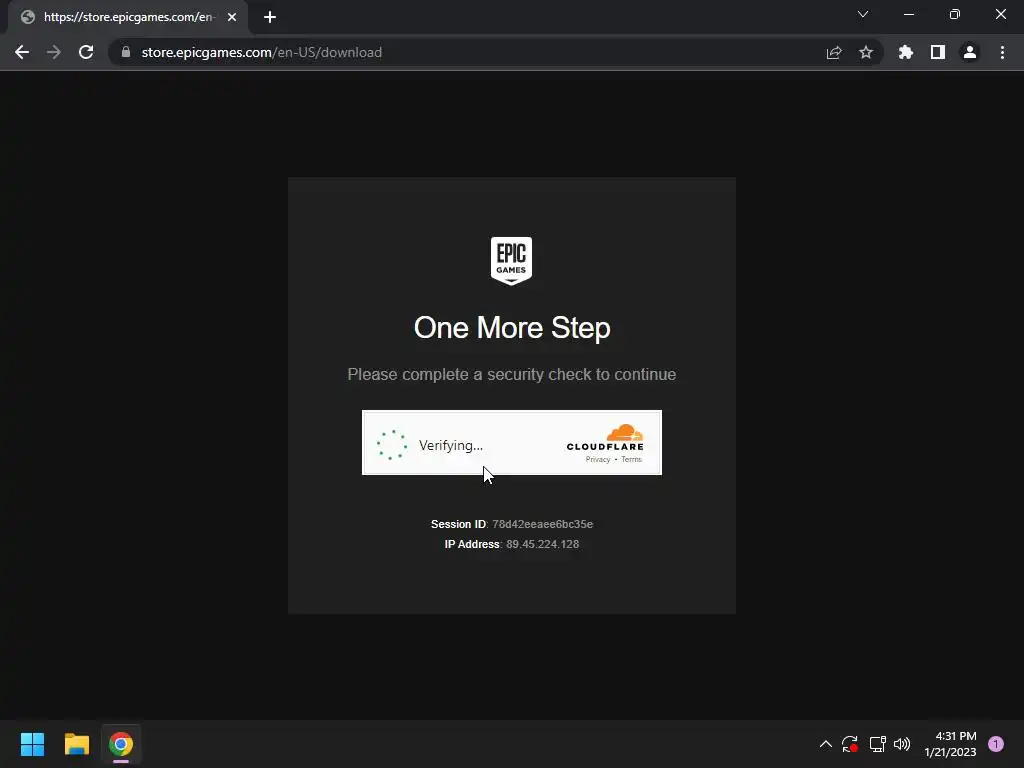Viewport: 1024px width, 768px height.
Task: Open the notification badge in the taskbar
Action: pyautogui.click(x=996, y=744)
